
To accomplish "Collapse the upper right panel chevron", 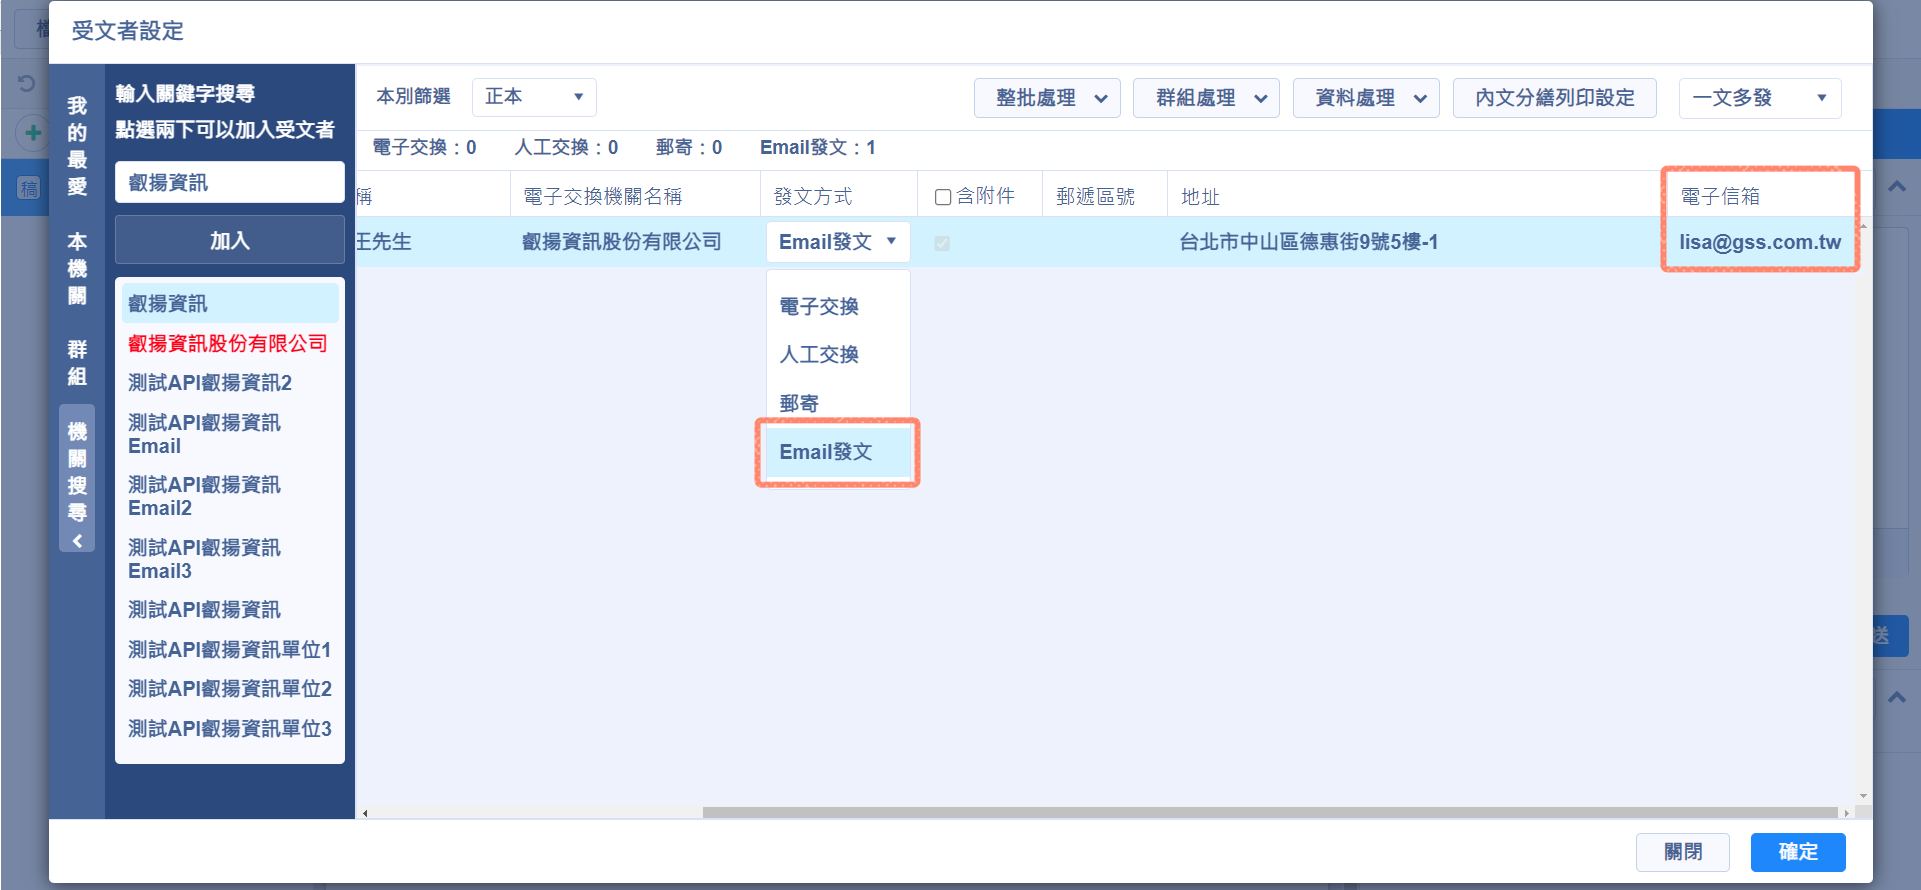I will click(x=1896, y=187).
